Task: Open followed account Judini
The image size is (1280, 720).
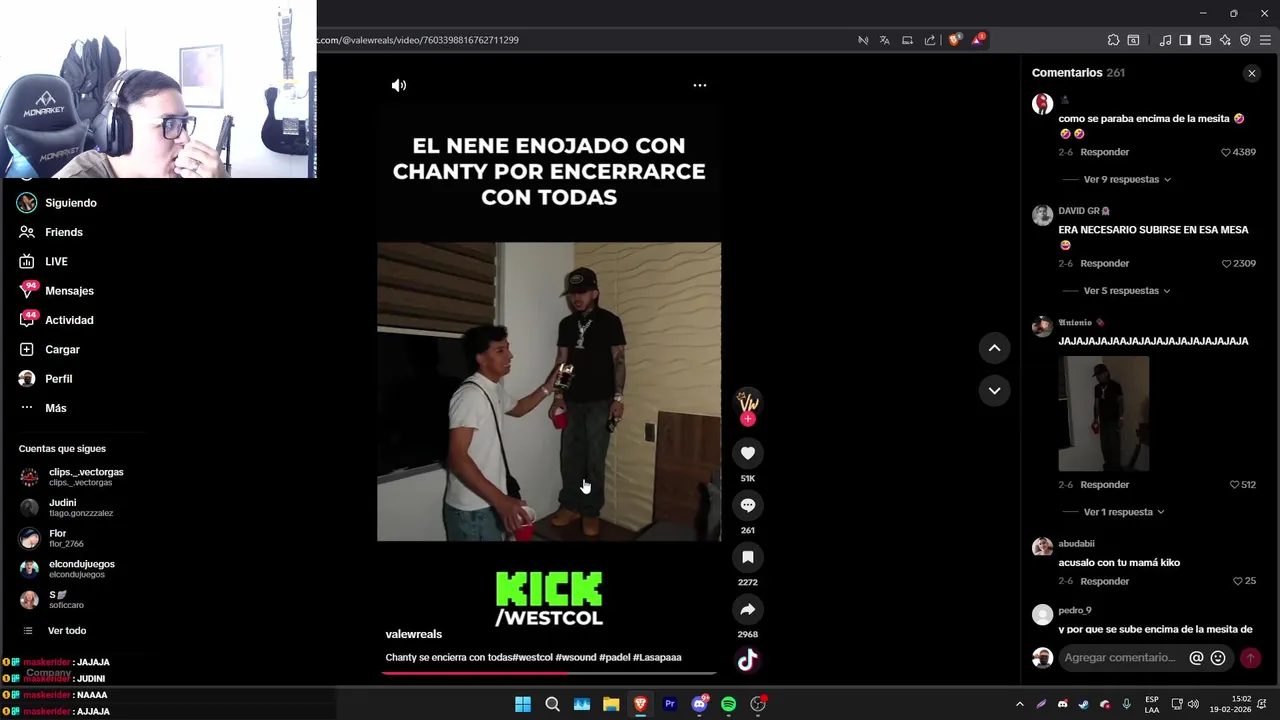Action: (66, 508)
